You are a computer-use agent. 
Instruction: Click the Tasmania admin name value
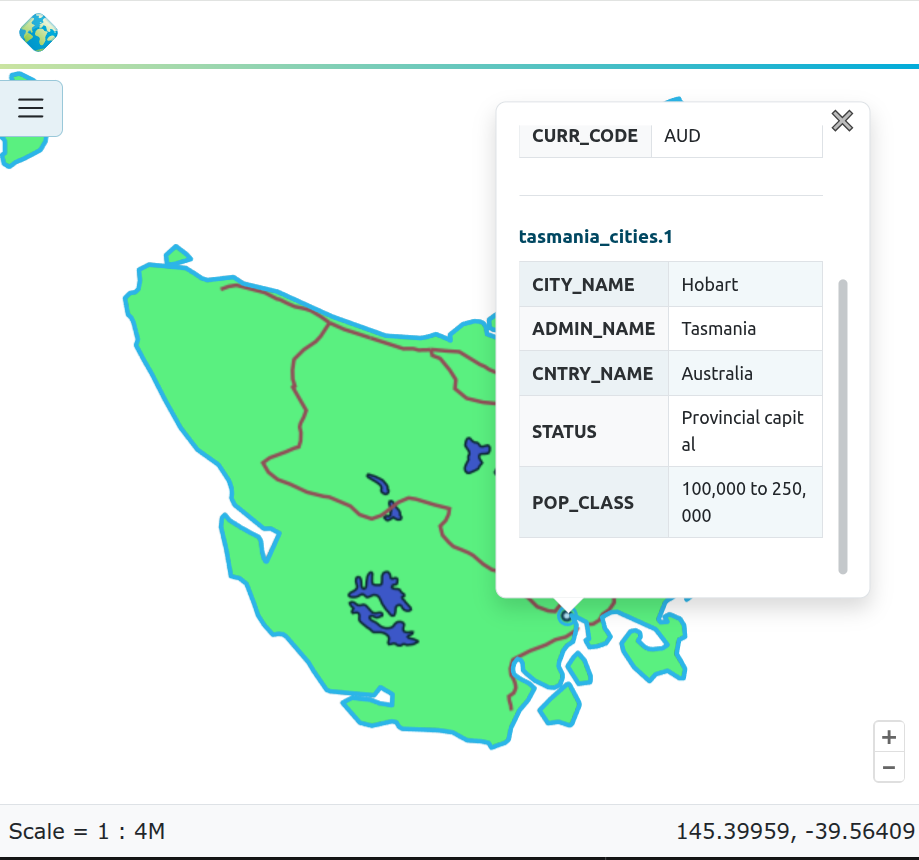(719, 329)
